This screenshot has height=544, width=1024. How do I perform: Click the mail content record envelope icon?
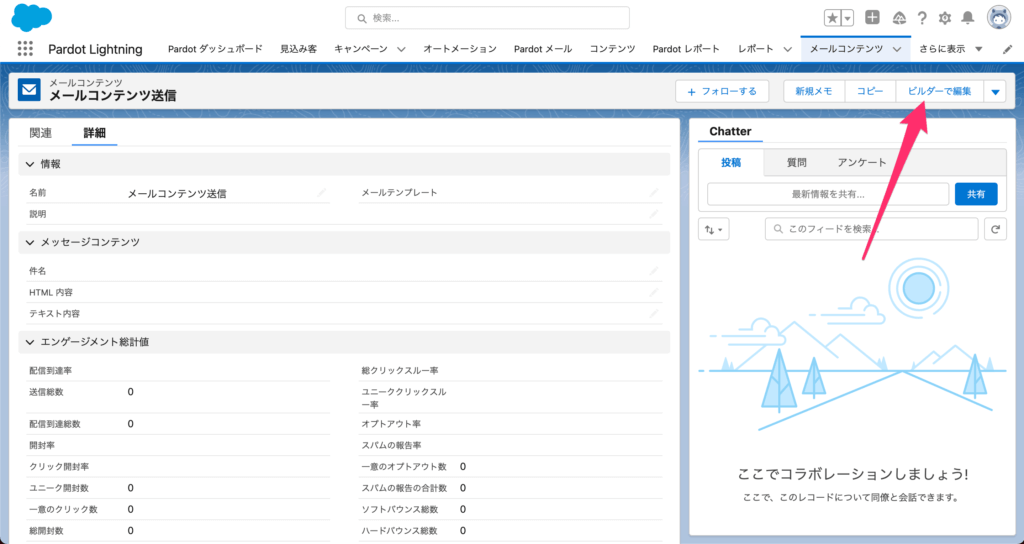[x=29, y=90]
